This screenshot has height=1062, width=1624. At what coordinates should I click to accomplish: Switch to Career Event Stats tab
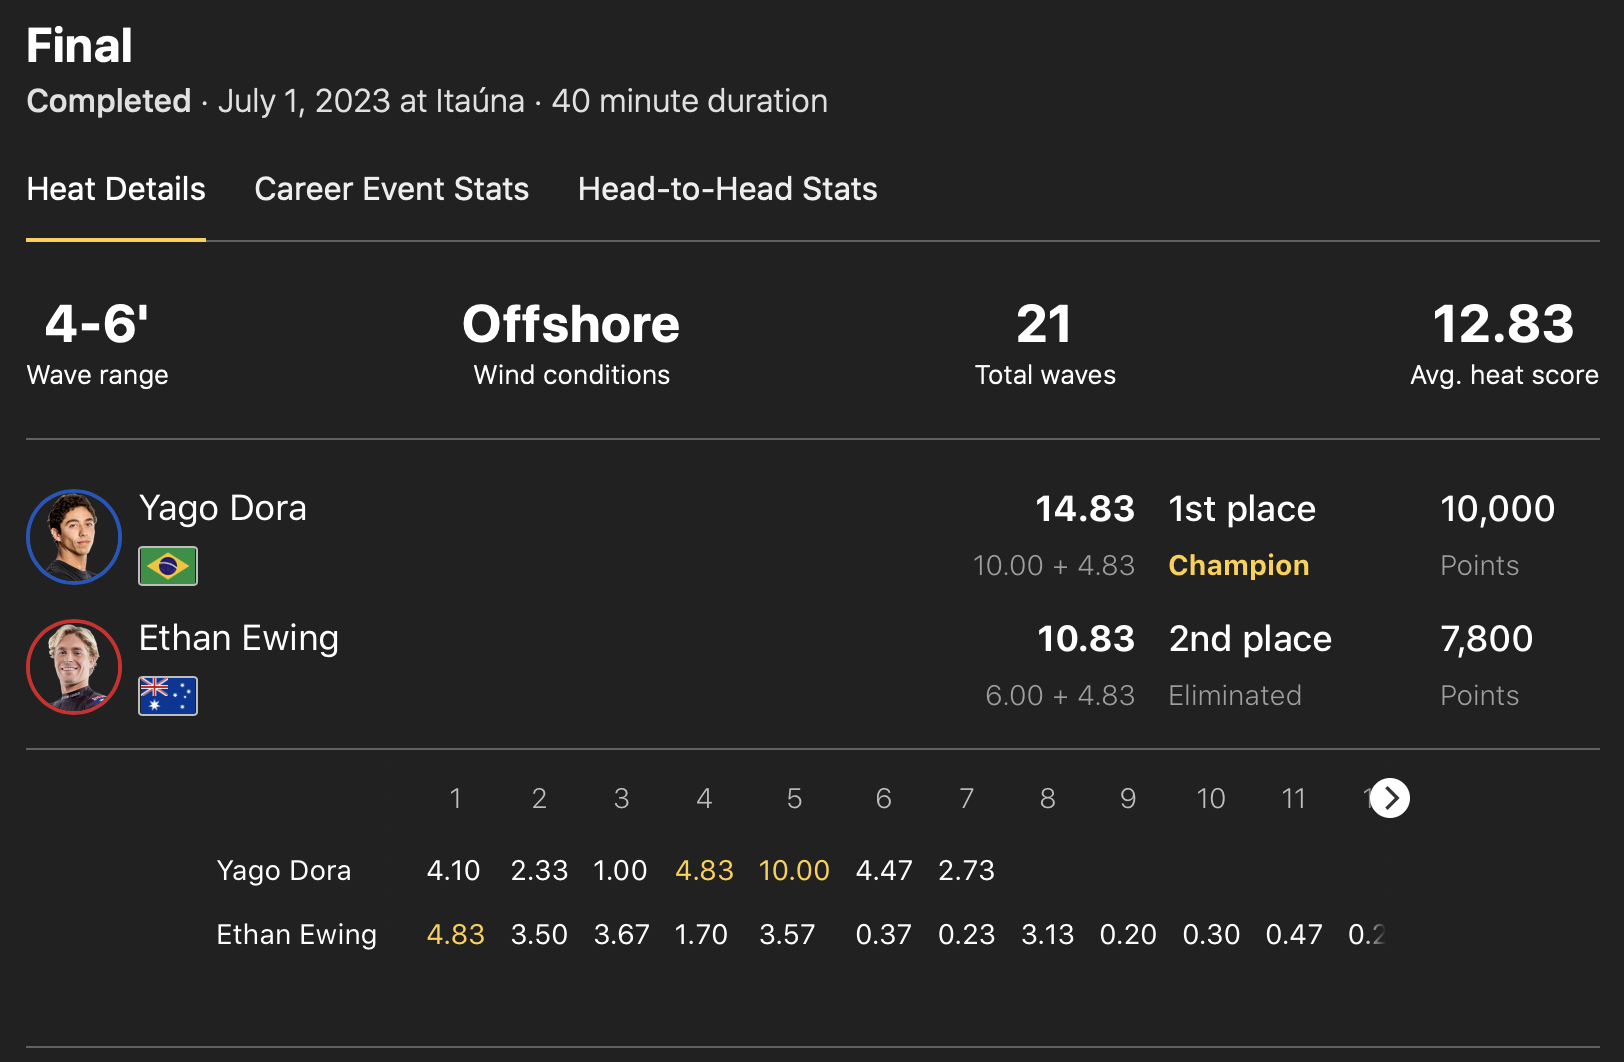coord(391,189)
